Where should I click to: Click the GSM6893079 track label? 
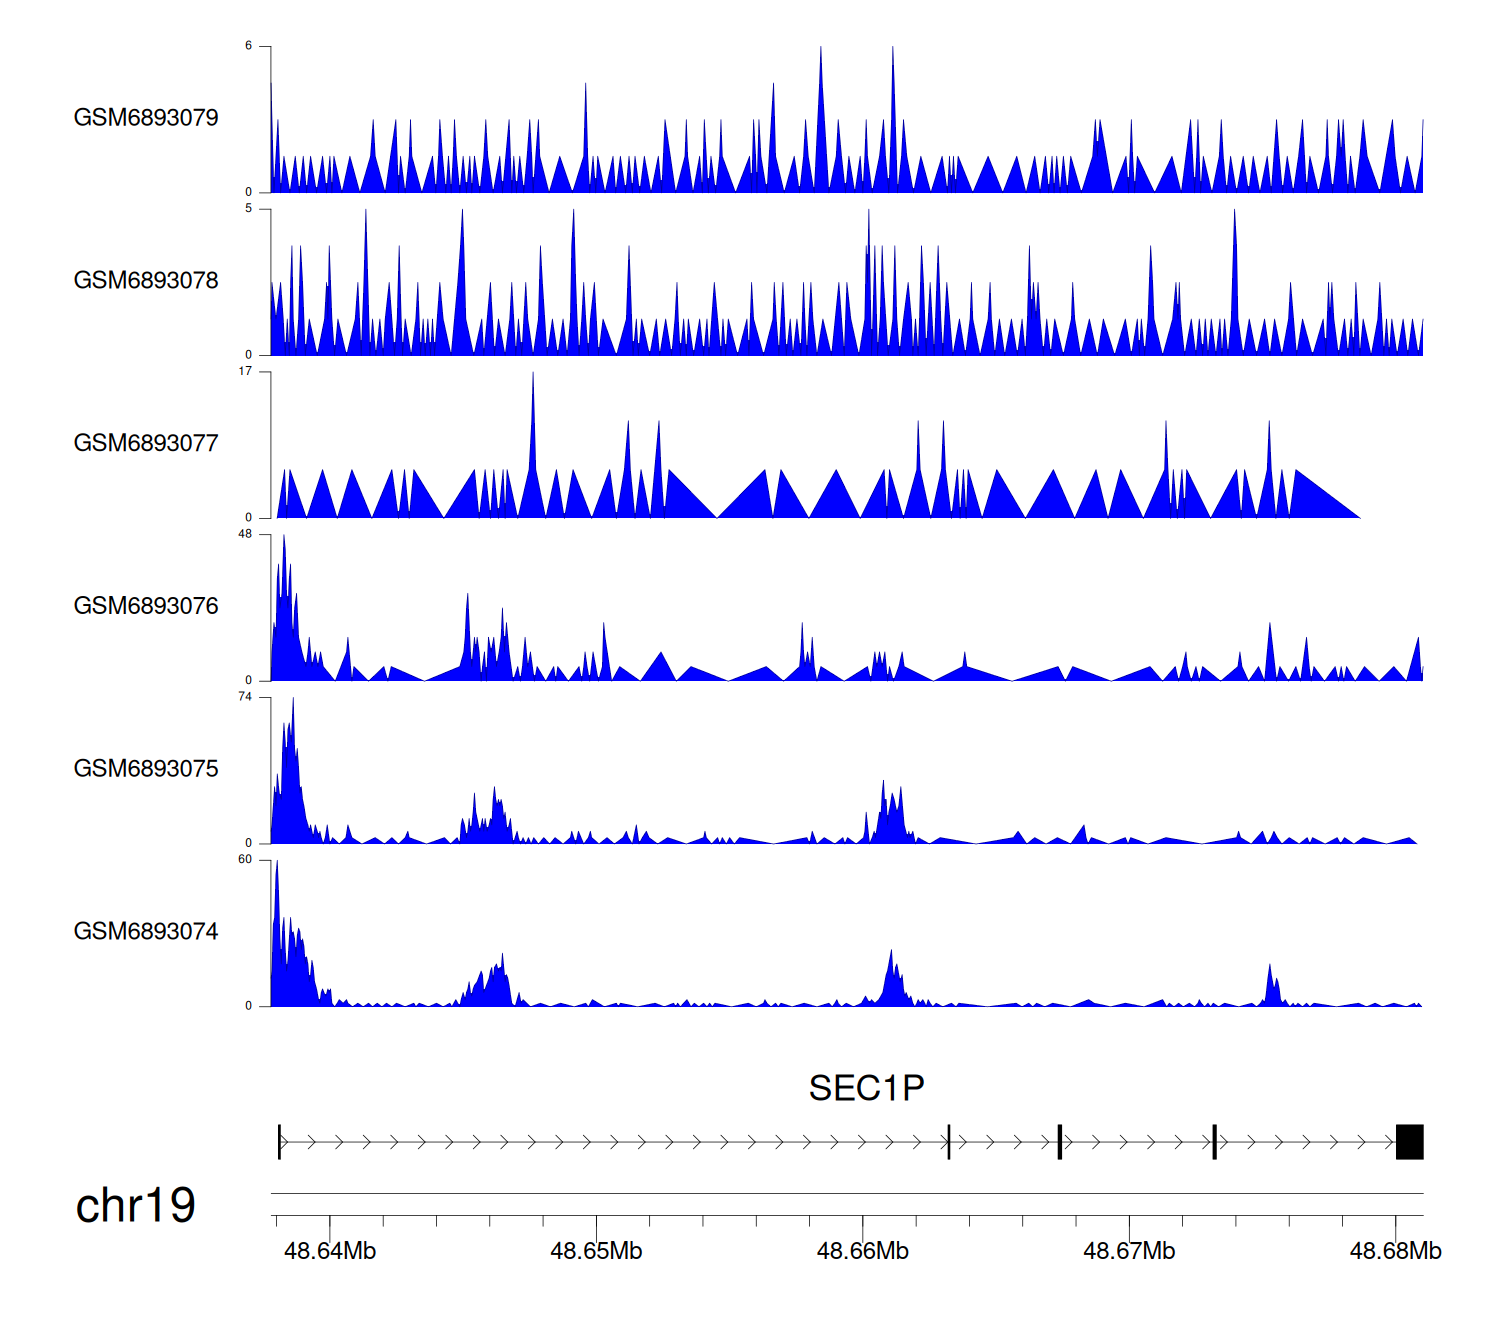coord(146,118)
